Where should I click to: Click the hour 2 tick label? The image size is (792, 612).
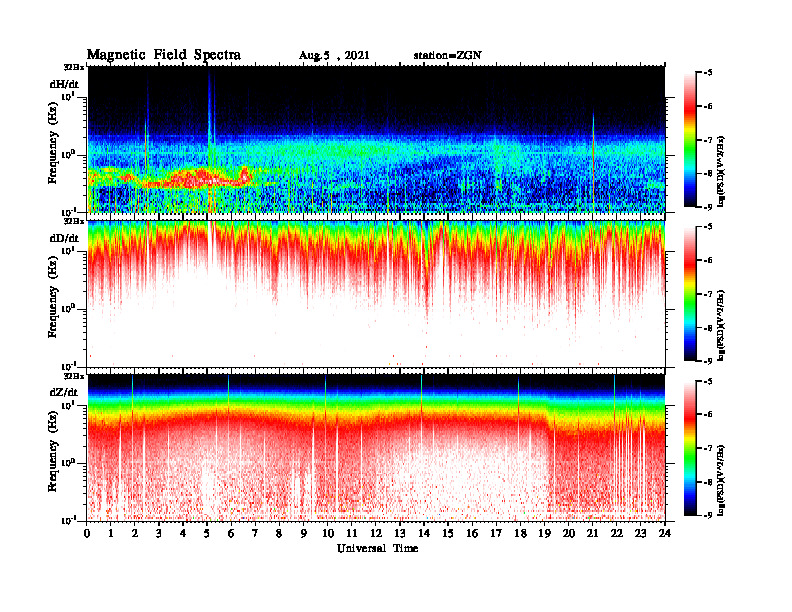(x=135, y=534)
